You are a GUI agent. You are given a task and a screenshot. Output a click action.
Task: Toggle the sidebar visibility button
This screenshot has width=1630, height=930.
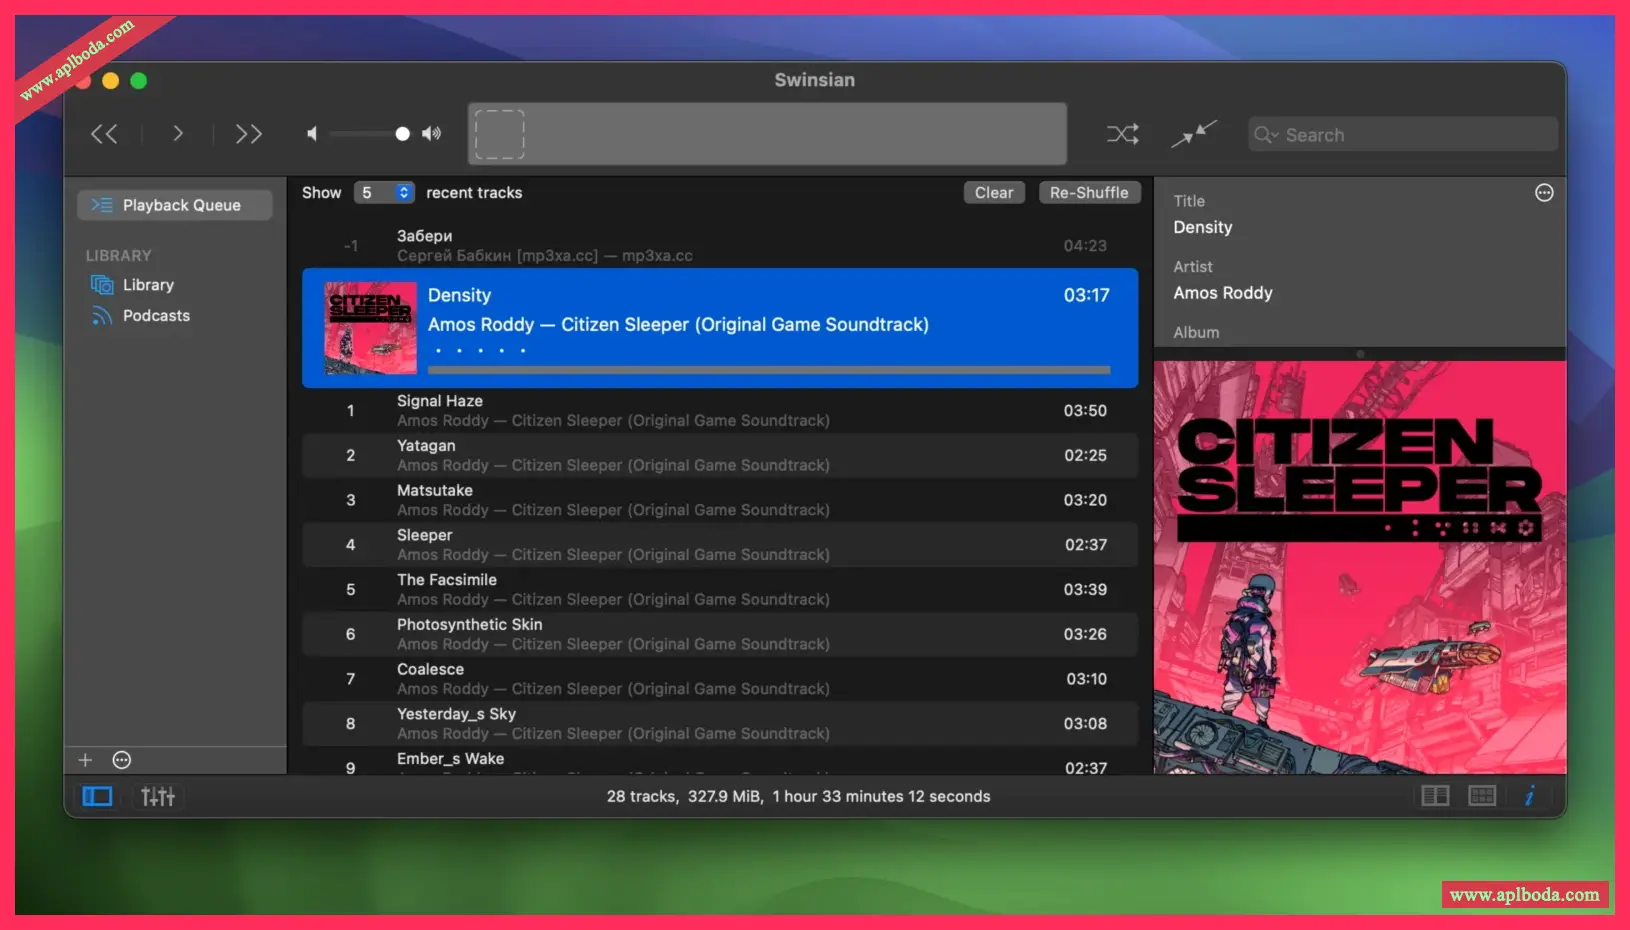tap(97, 797)
